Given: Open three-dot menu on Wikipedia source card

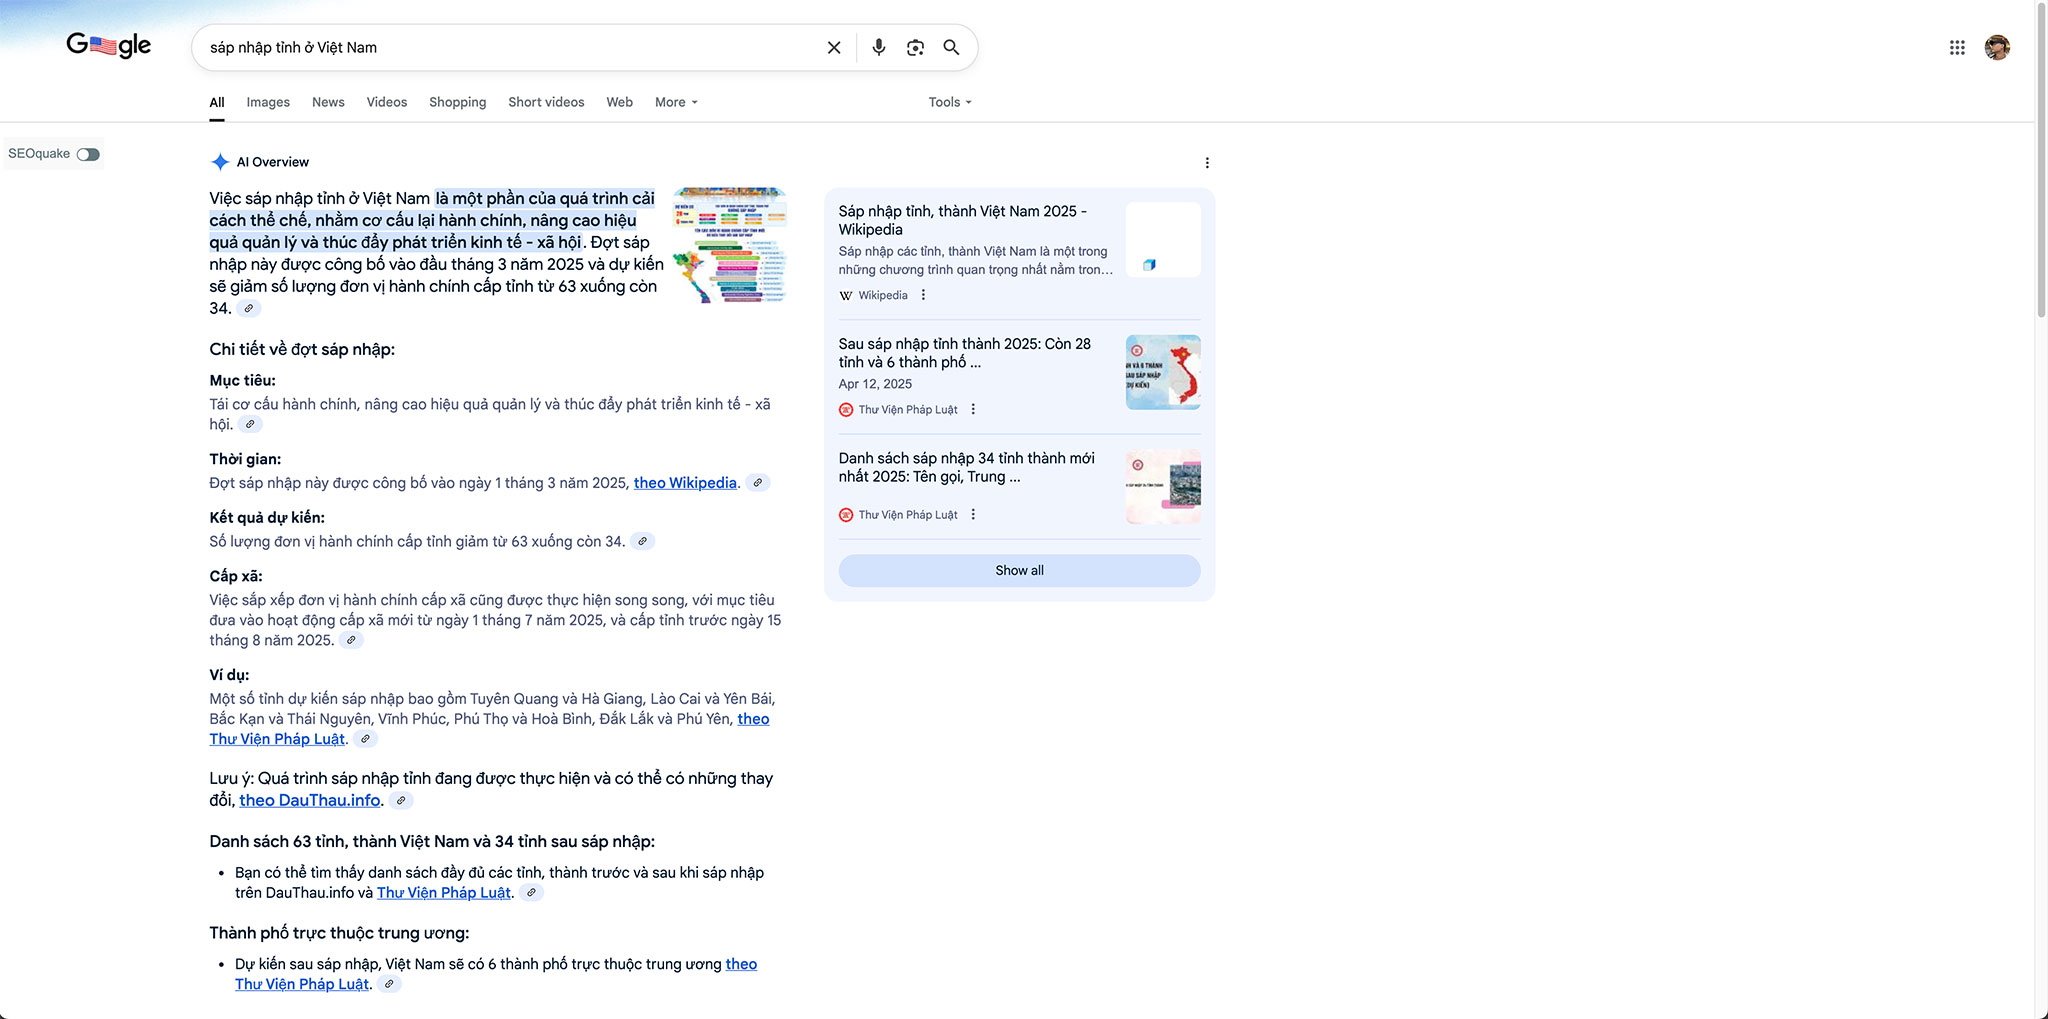Looking at the screenshot, I should click(x=923, y=295).
